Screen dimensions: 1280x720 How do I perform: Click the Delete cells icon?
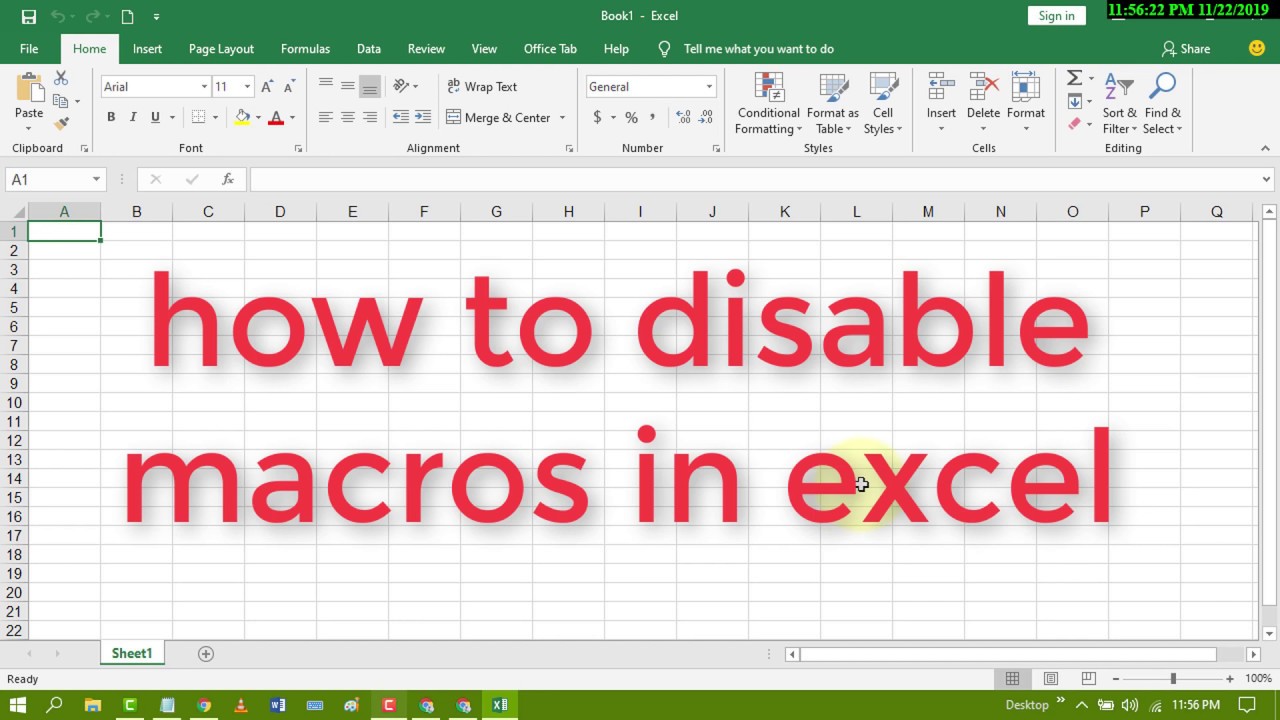(x=983, y=86)
